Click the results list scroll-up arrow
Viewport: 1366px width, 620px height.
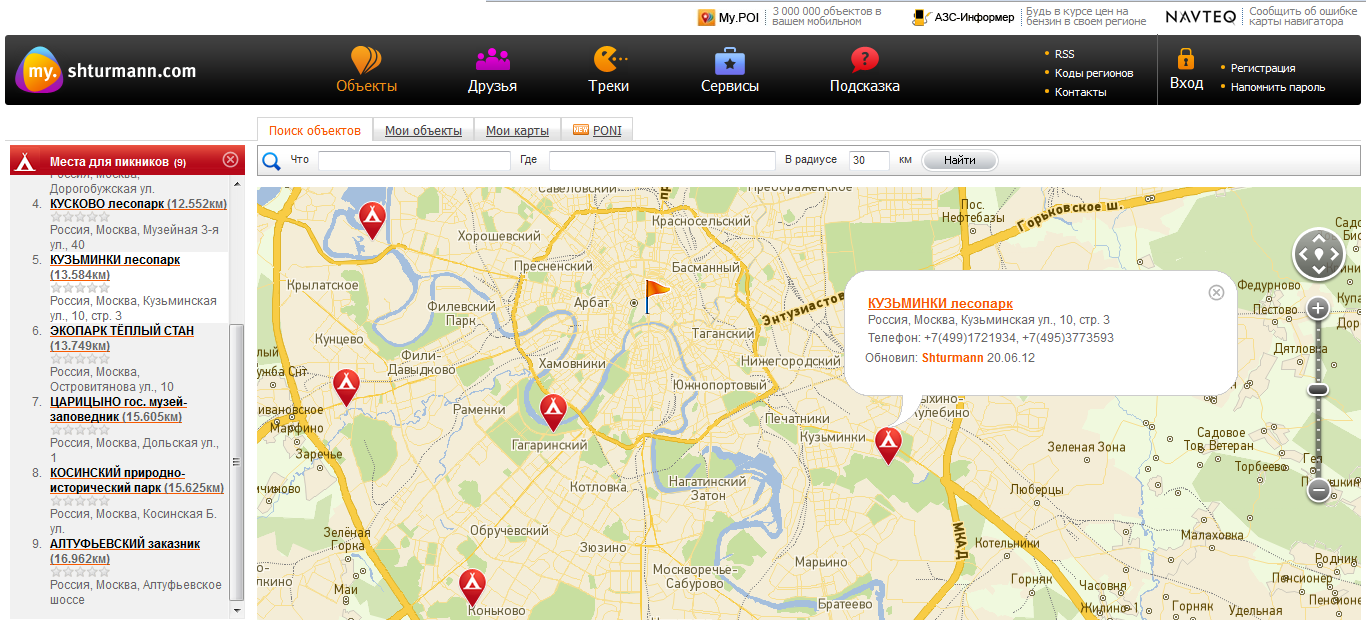point(236,183)
